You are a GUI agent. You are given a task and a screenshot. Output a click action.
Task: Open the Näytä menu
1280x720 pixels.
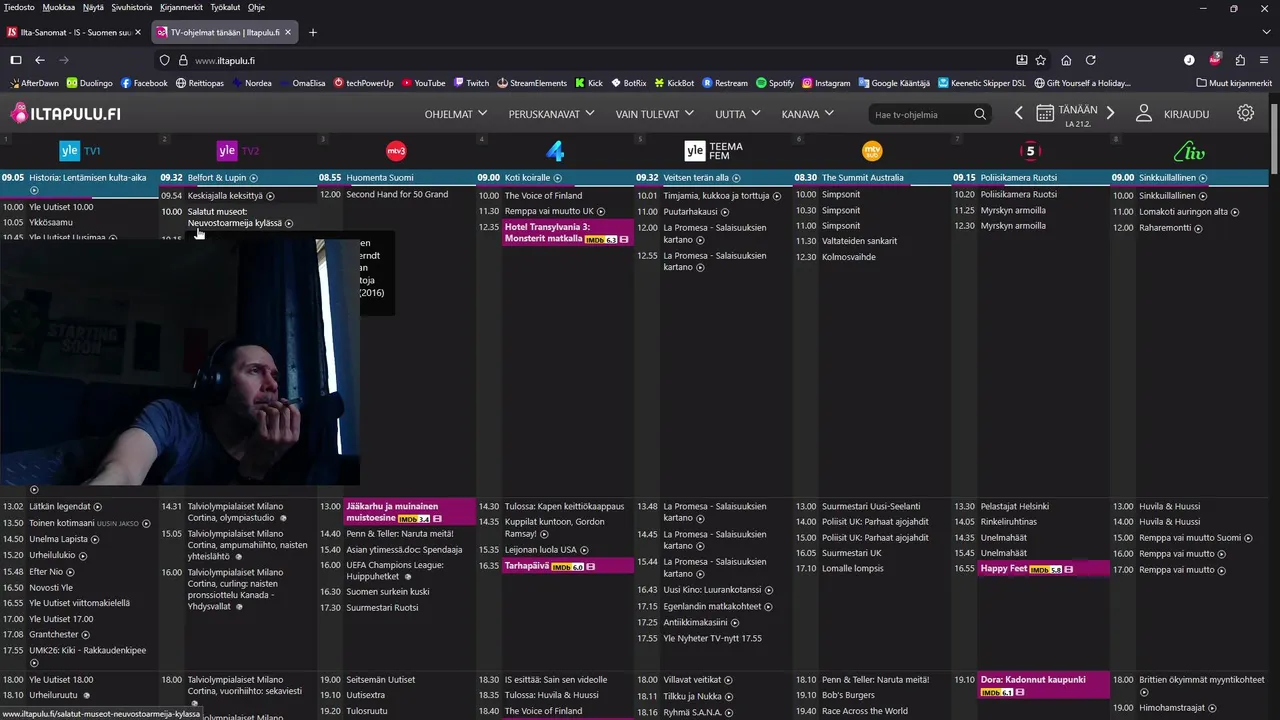93,7
